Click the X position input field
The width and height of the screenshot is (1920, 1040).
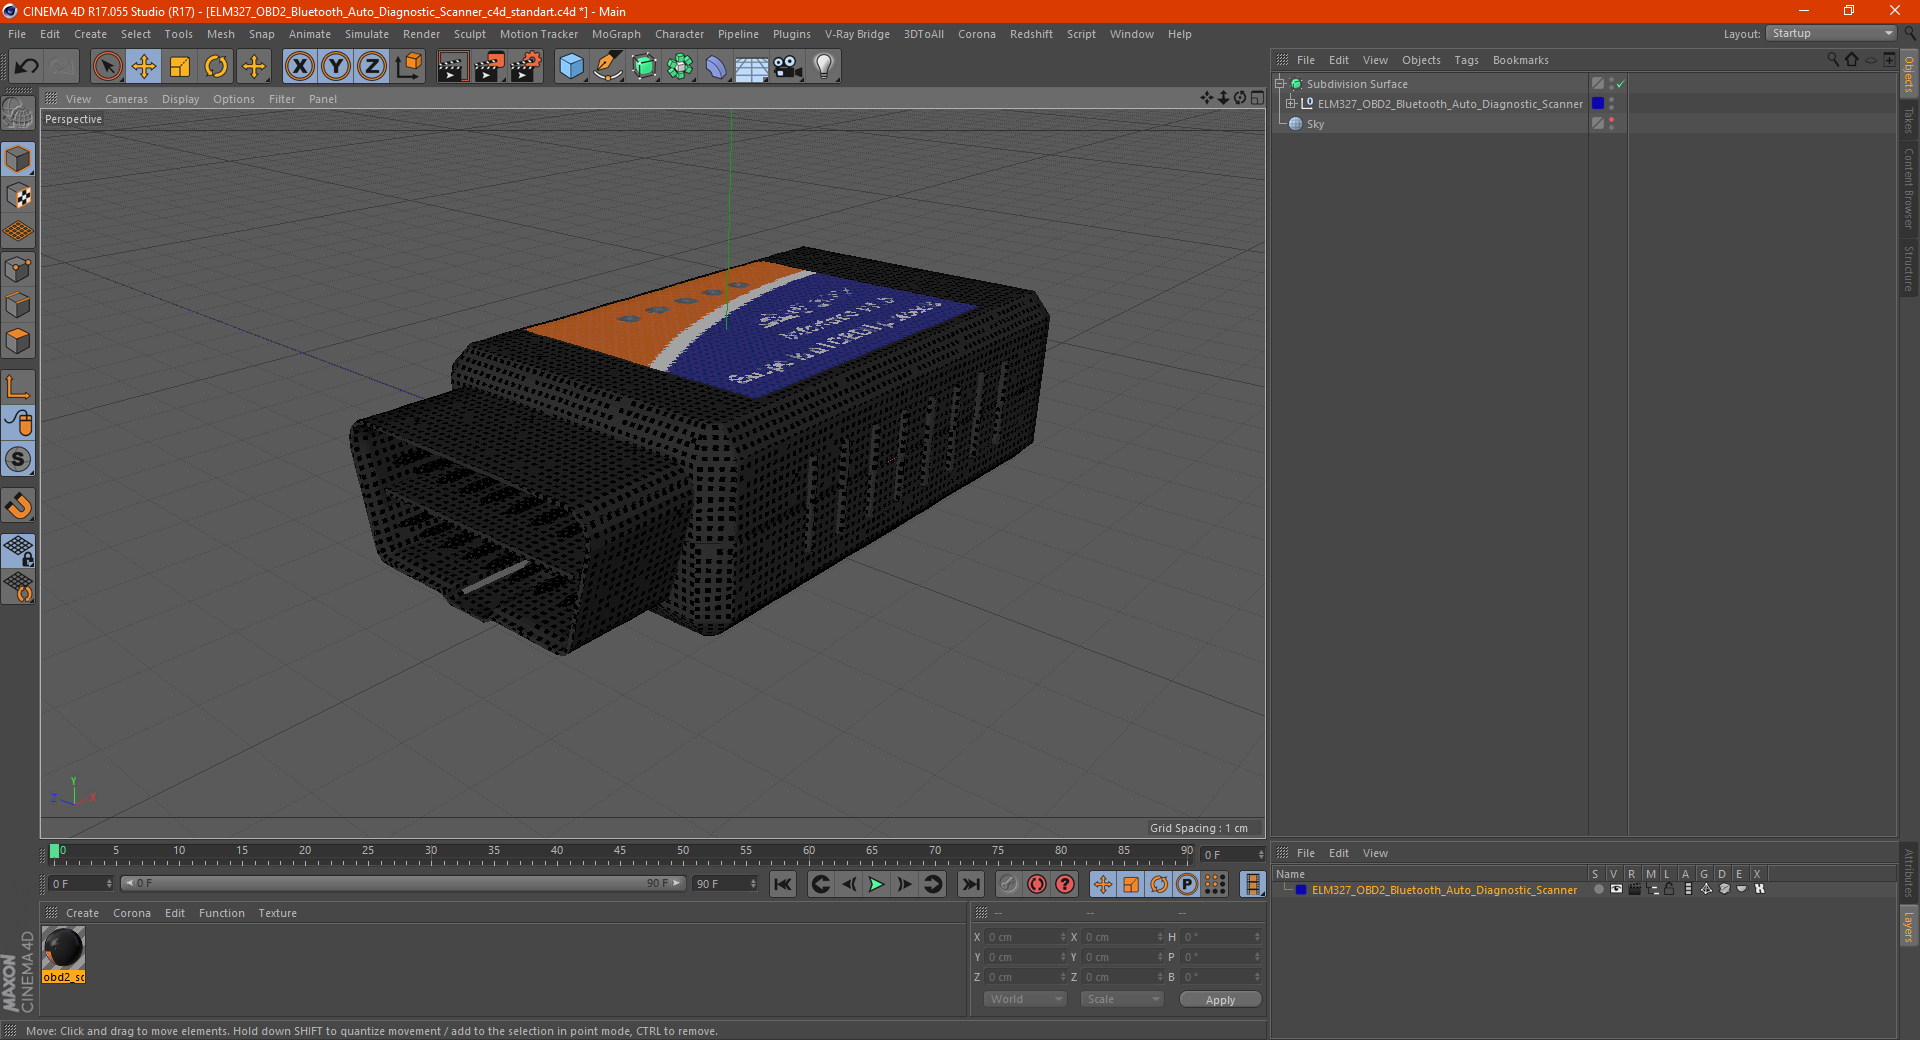pos(1025,937)
